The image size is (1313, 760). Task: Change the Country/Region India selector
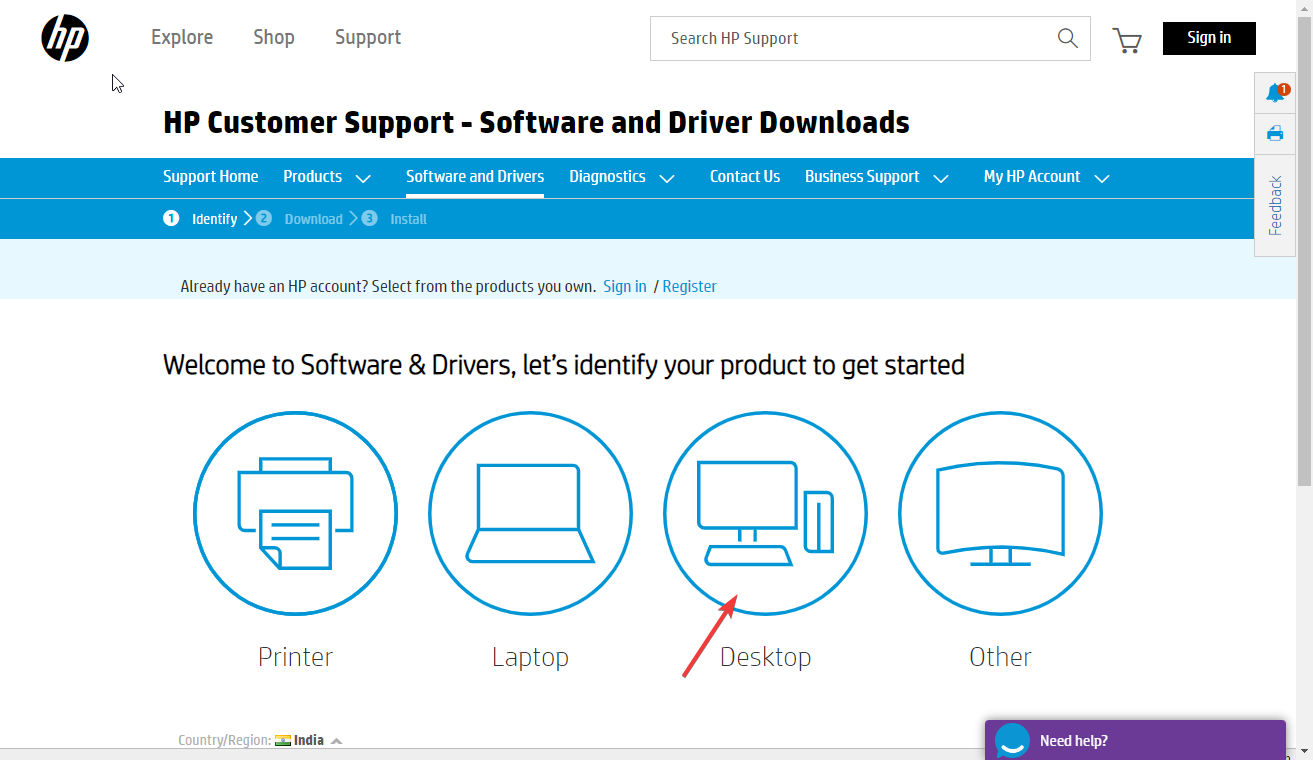coord(309,740)
